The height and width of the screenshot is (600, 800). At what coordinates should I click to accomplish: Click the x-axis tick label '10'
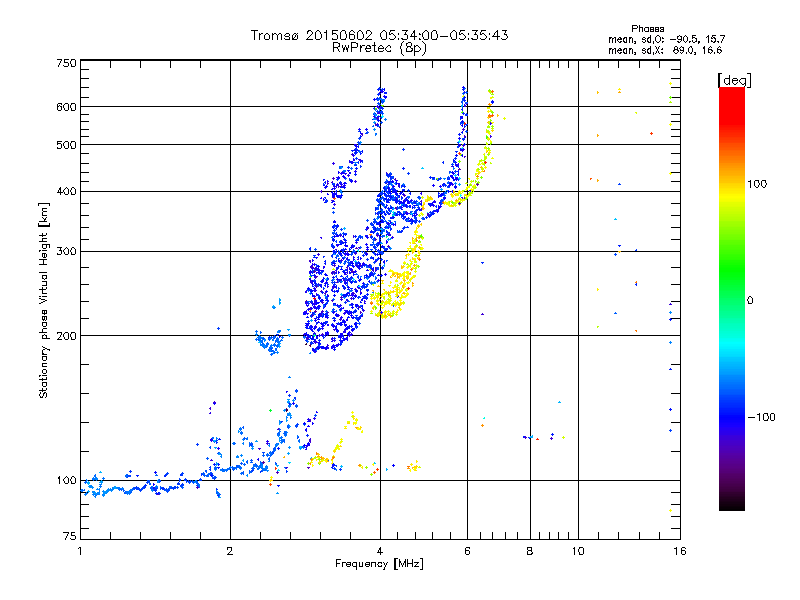578,551
